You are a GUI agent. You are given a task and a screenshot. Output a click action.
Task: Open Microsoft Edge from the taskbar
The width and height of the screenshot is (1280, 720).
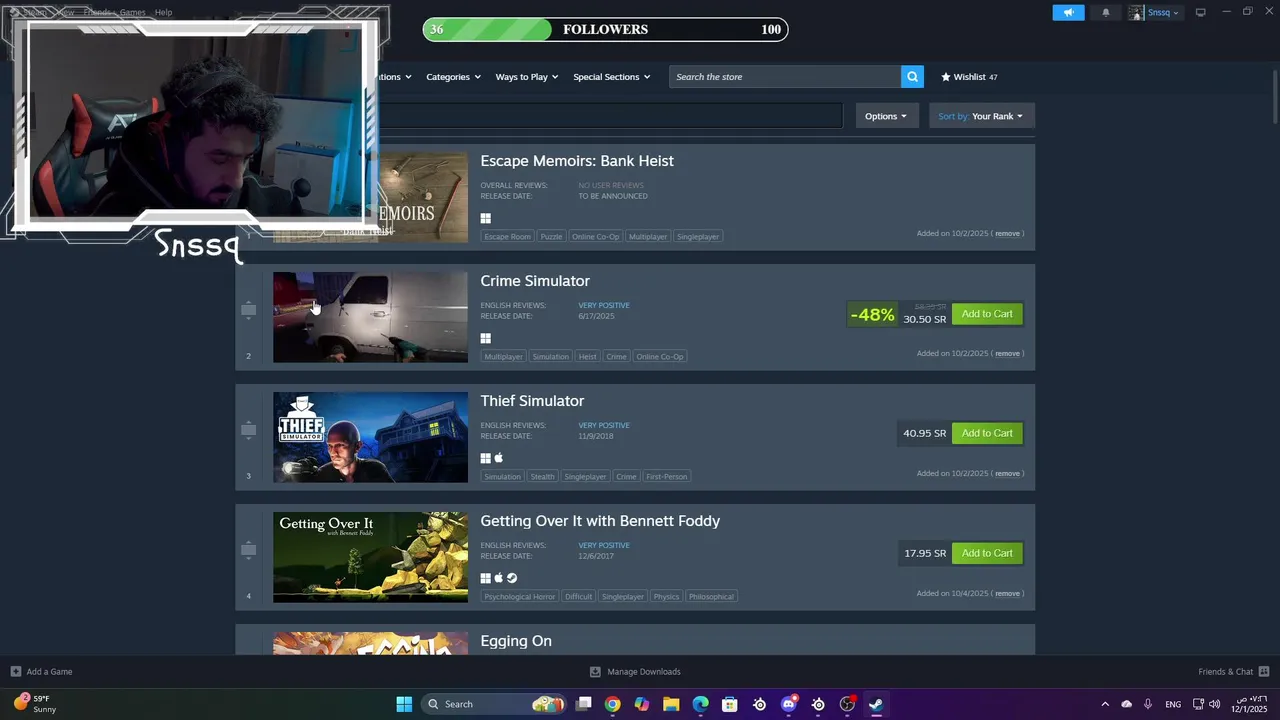click(x=701, y=704)
